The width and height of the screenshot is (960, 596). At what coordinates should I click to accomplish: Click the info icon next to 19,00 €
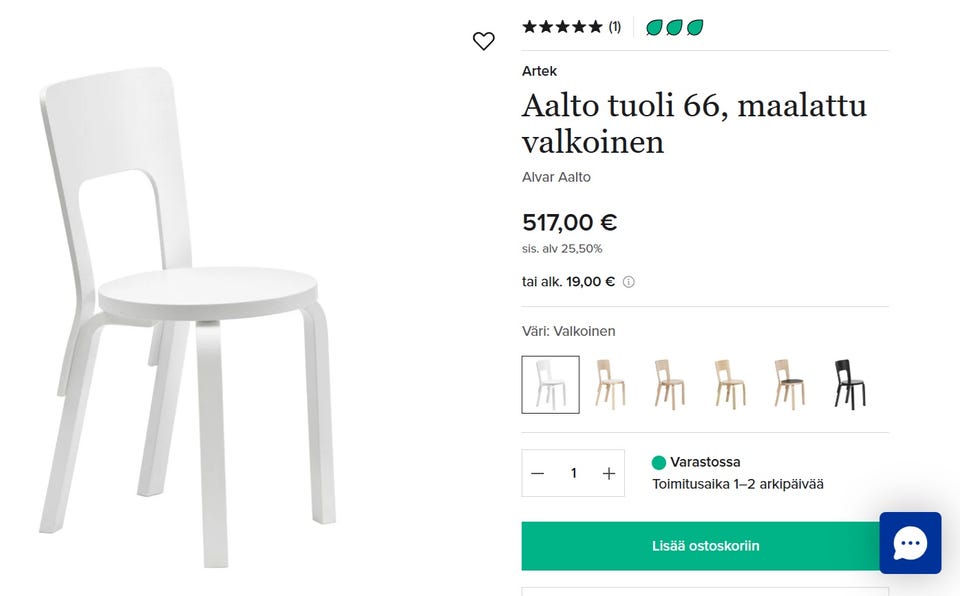coord(629,282)
